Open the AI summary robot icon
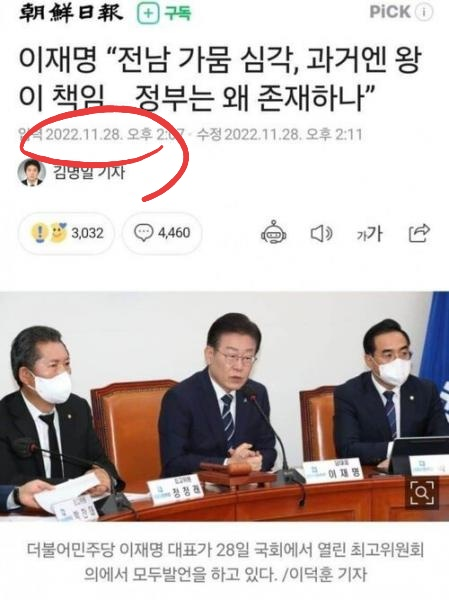 [273, 232]
